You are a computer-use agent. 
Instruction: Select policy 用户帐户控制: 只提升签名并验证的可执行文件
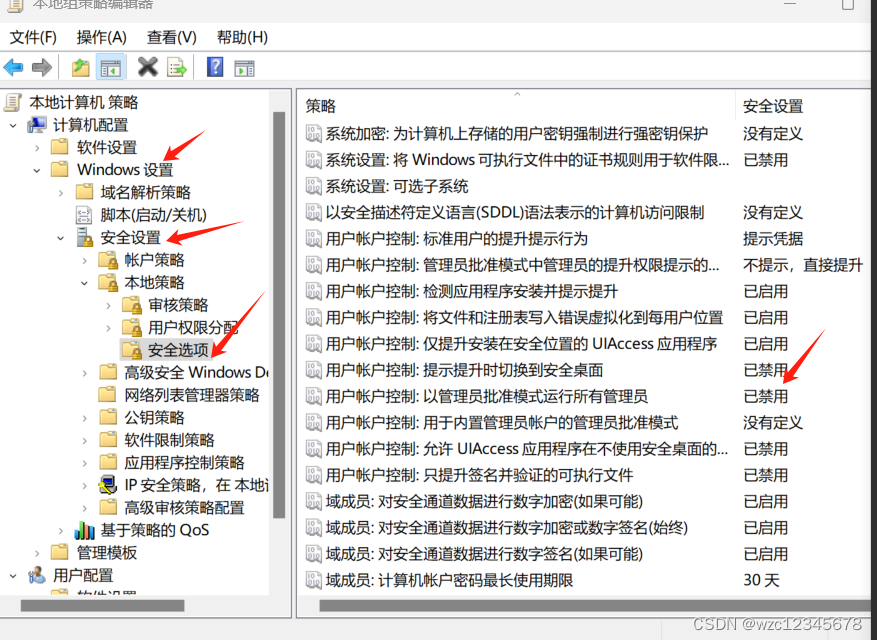click(x=479, y=475)
